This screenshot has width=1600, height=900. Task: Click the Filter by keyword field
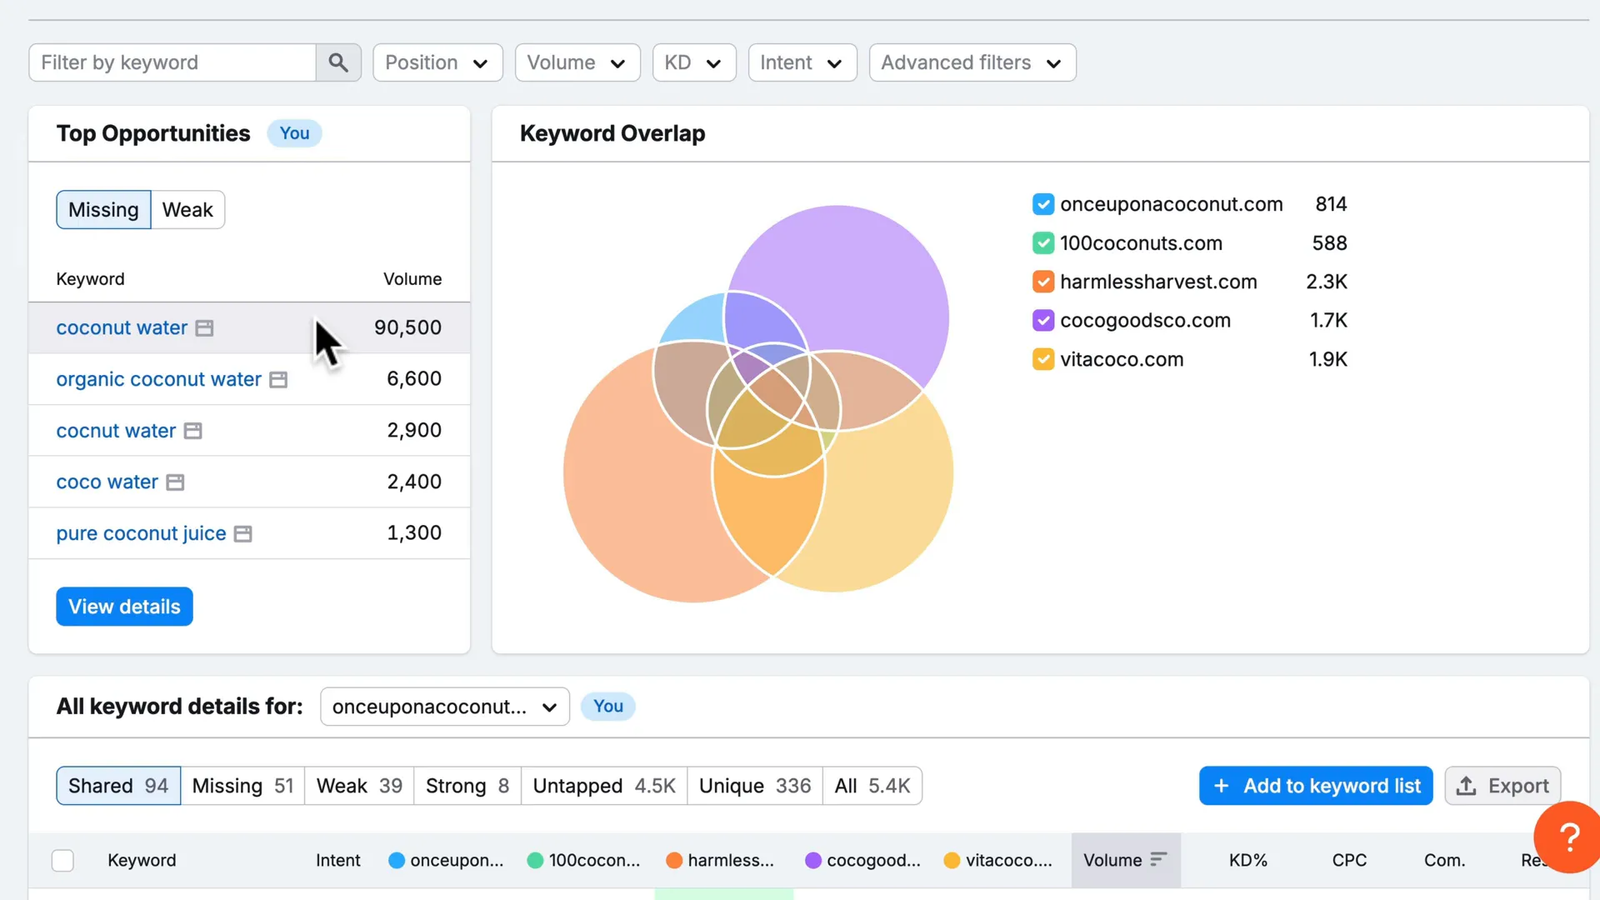[x=173, y=62]
